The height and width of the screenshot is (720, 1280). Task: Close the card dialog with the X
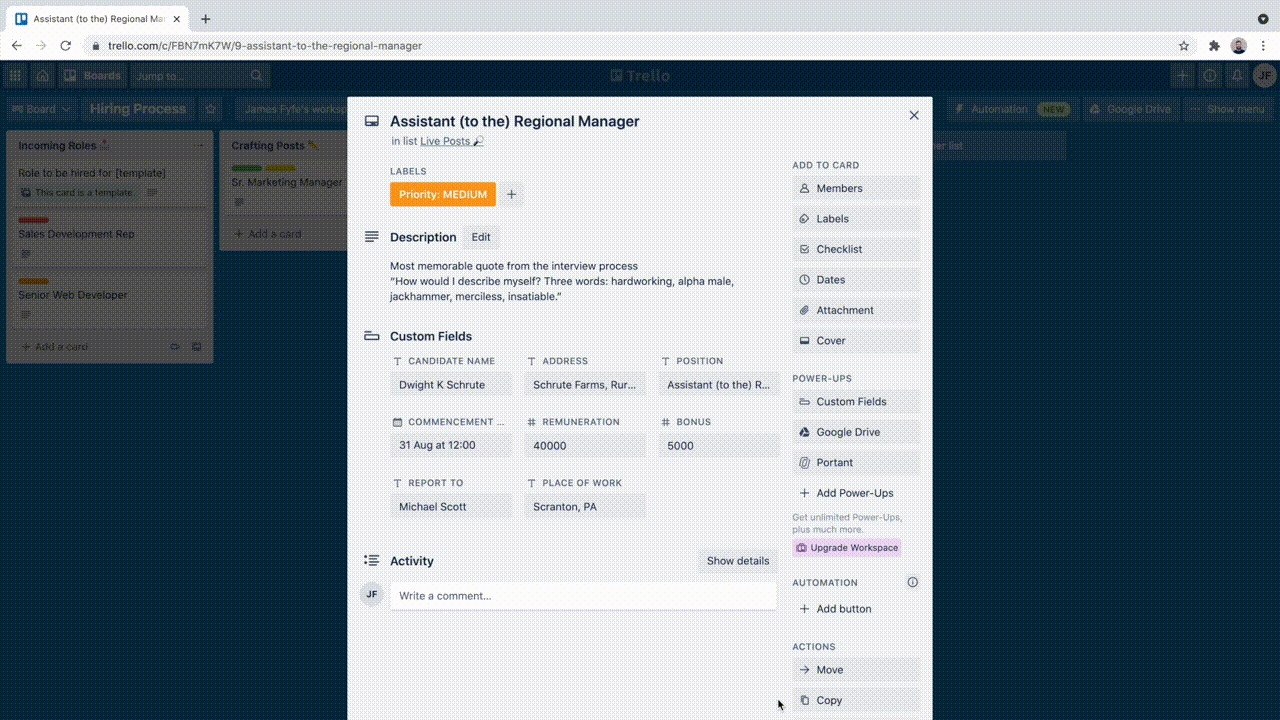coord(913,116)
